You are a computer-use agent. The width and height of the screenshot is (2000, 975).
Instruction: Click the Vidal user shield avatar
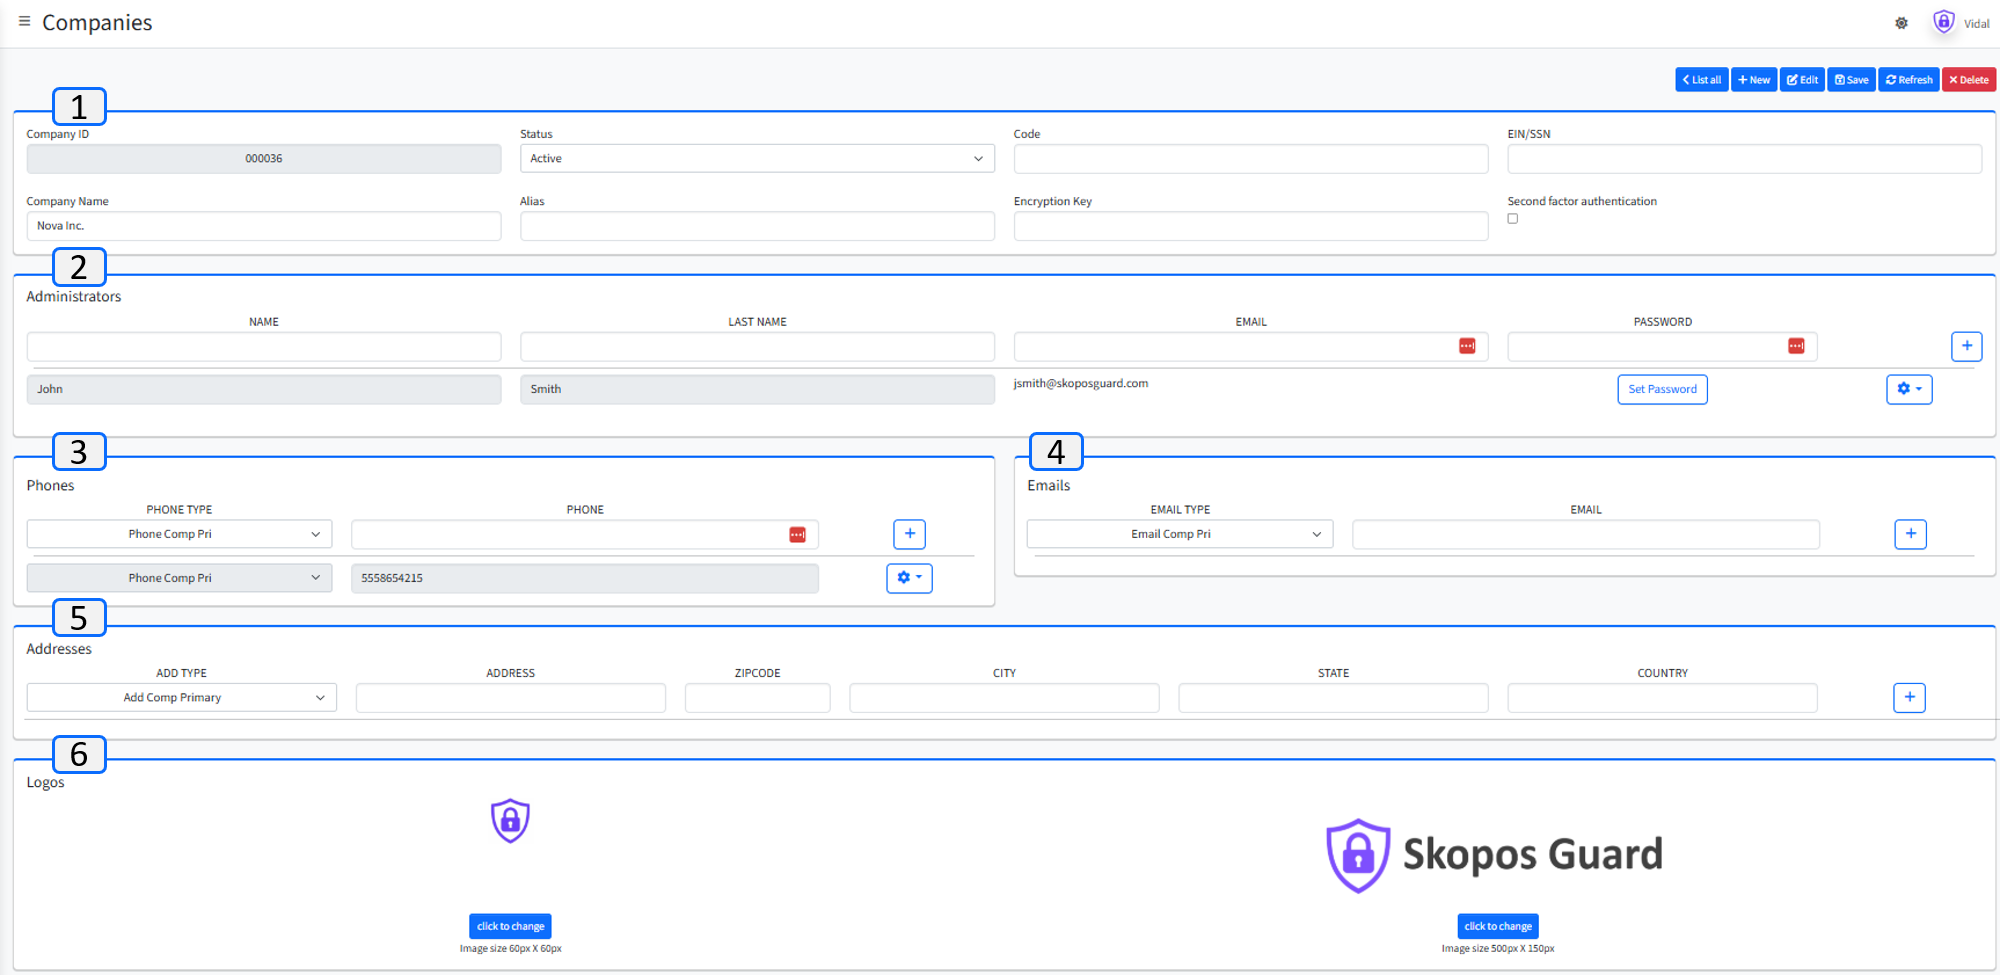click(1943, 22)
